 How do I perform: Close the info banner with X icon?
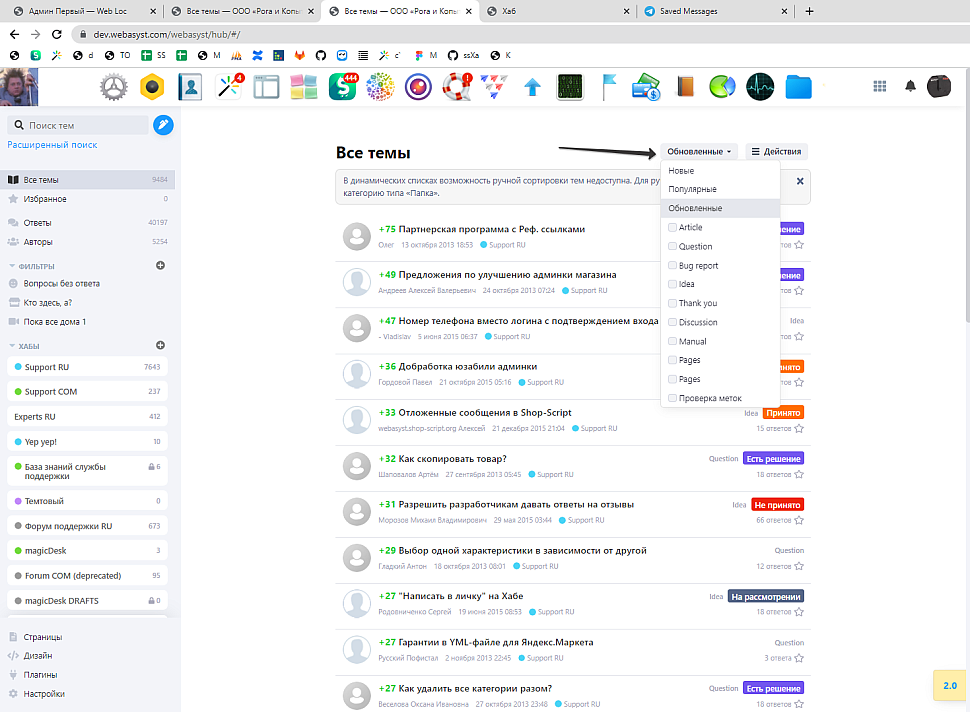pos(800,181)
